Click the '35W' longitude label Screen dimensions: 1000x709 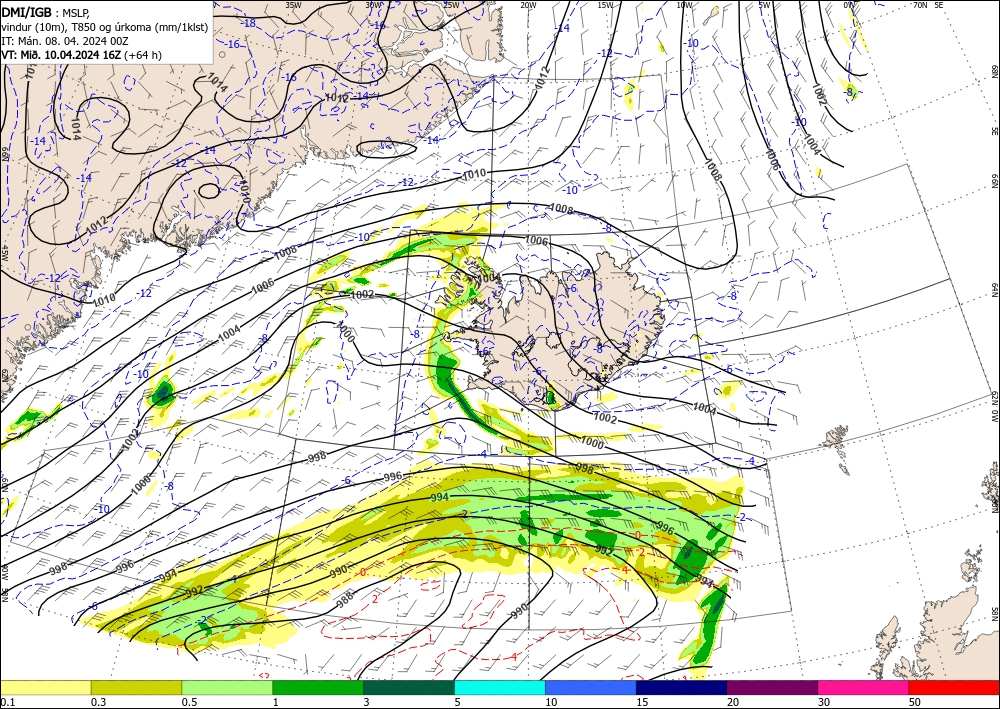pyautogui.click(x=293, y=5)
